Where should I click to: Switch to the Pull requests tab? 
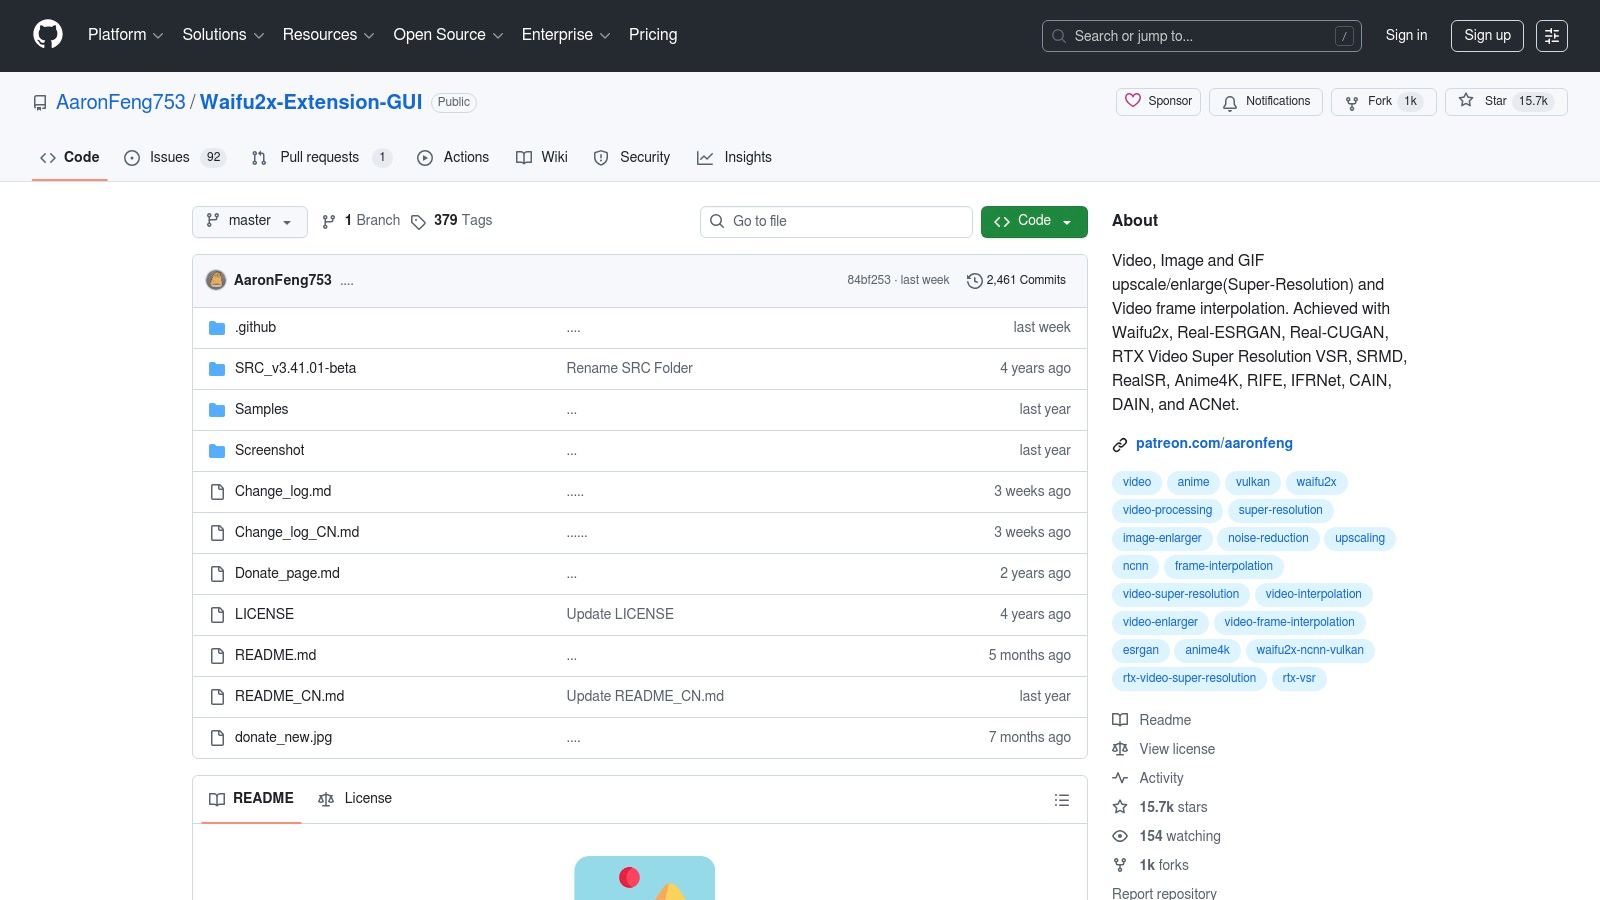point(321,157)
